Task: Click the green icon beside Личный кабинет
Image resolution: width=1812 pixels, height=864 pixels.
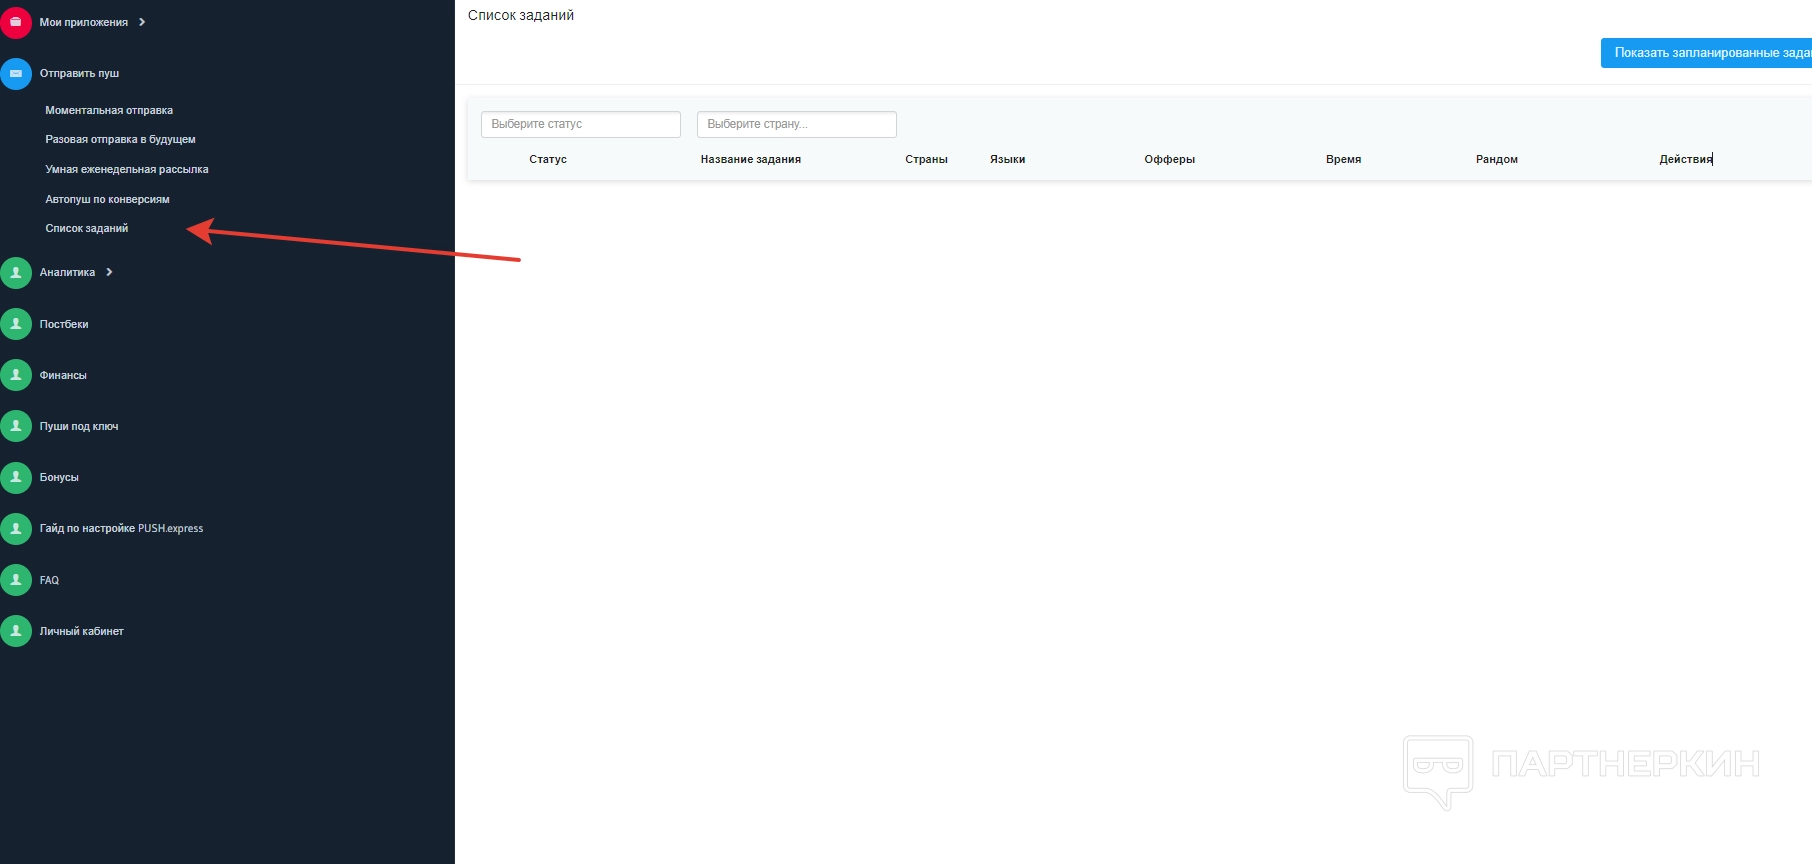Action: pos(16,631)
